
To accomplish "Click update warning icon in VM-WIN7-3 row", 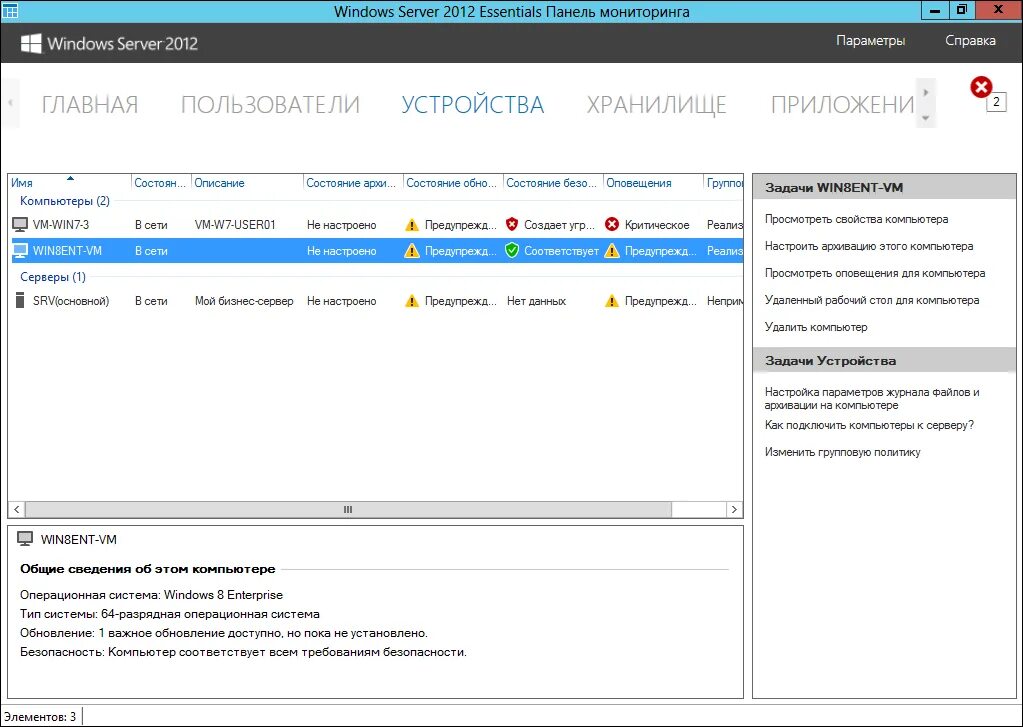I will 412,224.
